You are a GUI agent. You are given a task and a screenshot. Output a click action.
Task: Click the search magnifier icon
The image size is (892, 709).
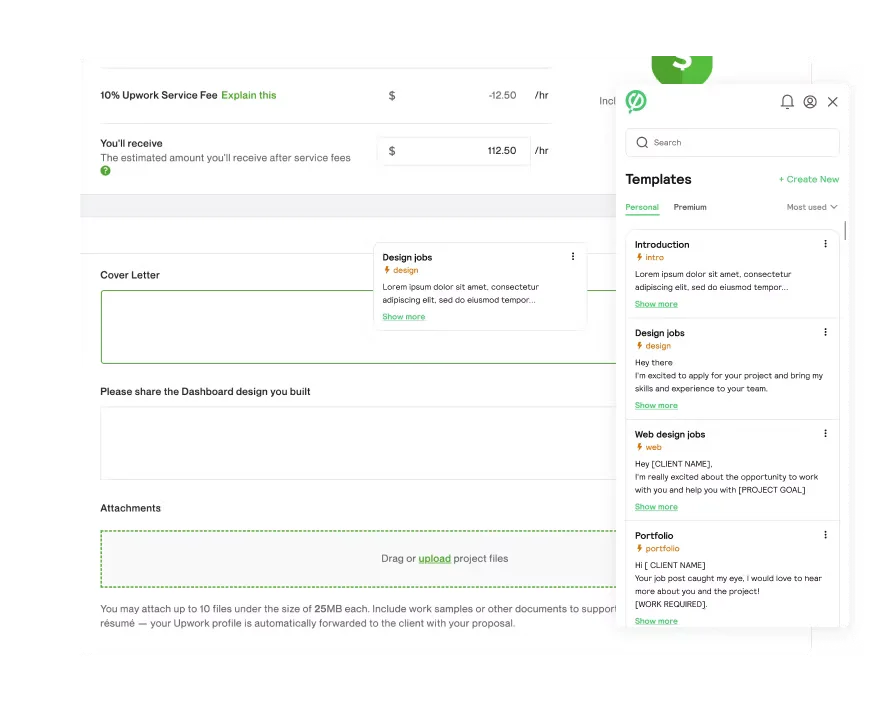pos(642,142)
